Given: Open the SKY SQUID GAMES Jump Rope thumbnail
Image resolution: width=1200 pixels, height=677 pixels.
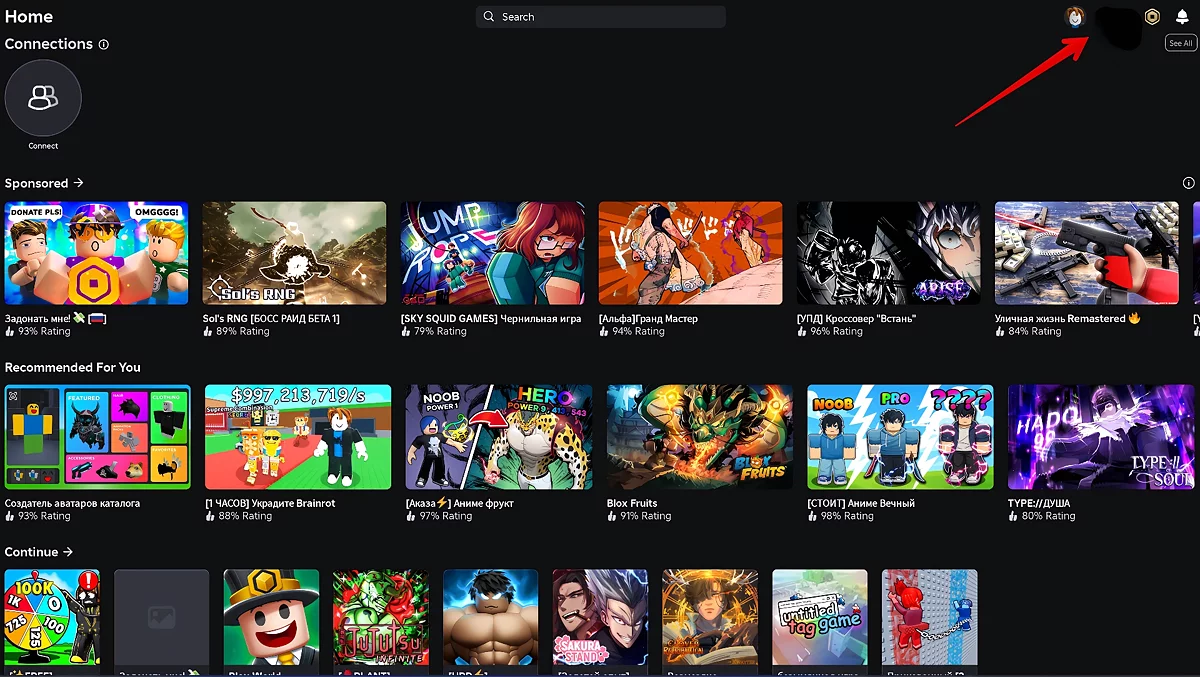Looking at the screenshot, I should pyautogui.click(x=492, y=253).
